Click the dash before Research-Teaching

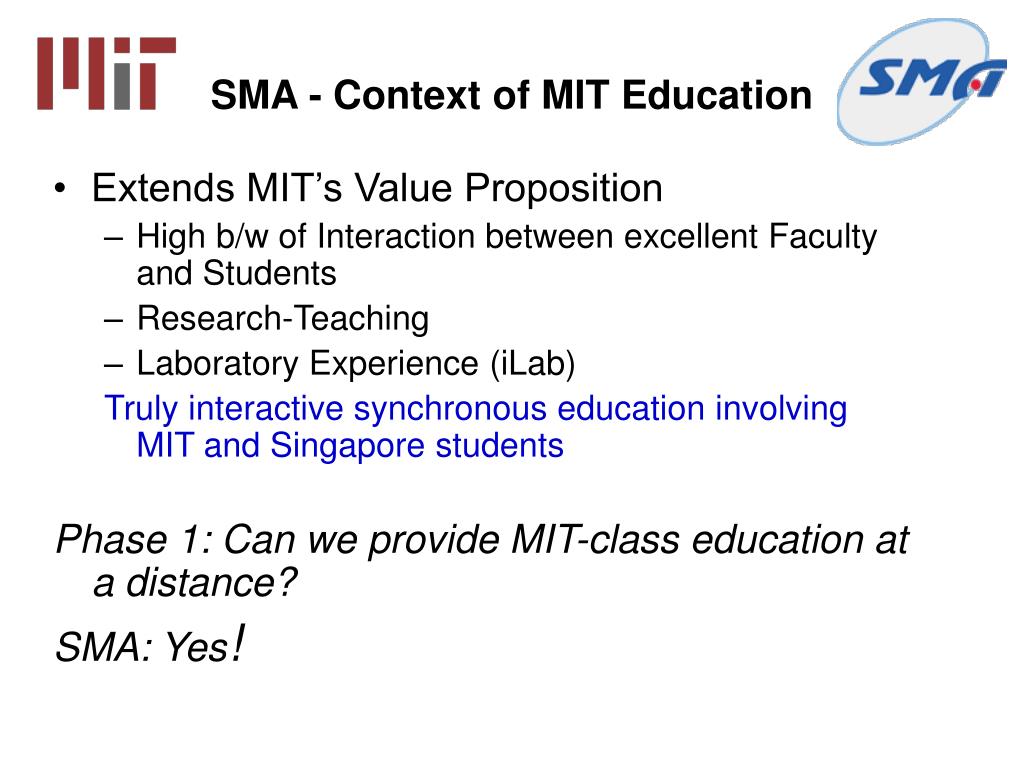114,321
